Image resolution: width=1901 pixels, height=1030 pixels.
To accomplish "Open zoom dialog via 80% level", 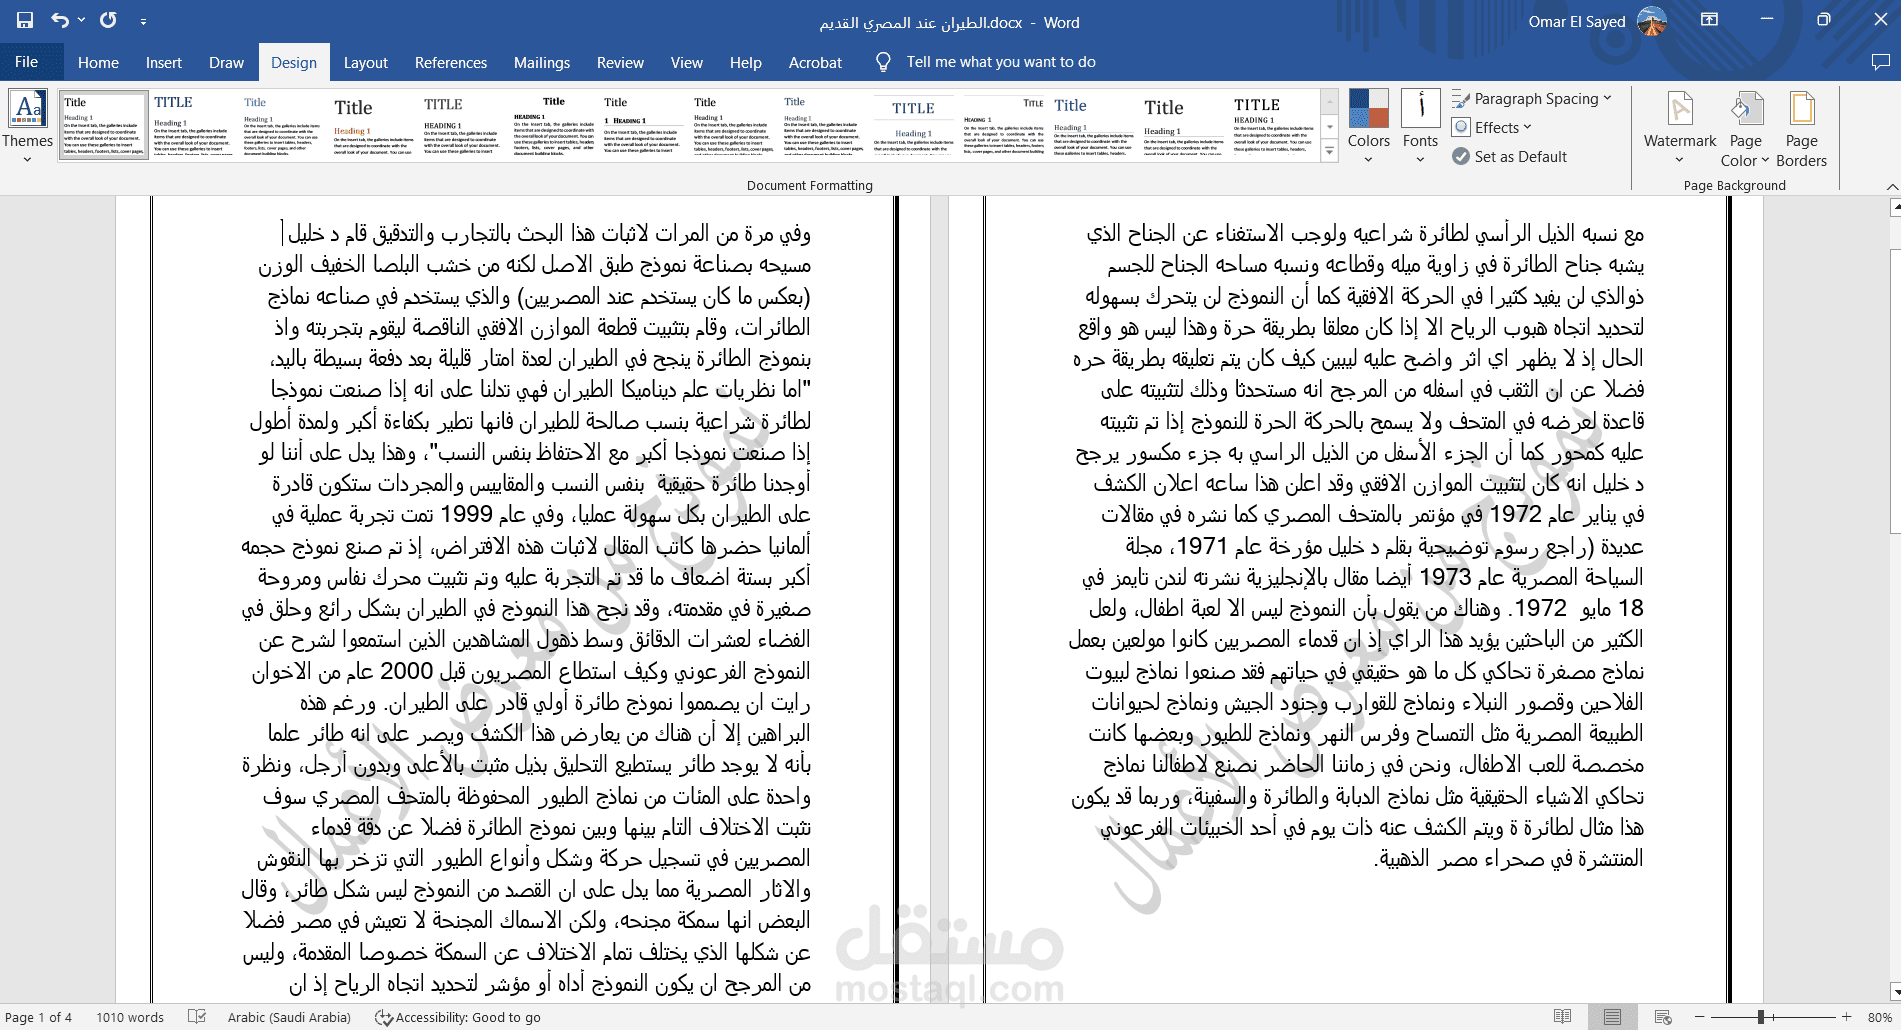I will pos(1880,1017).
